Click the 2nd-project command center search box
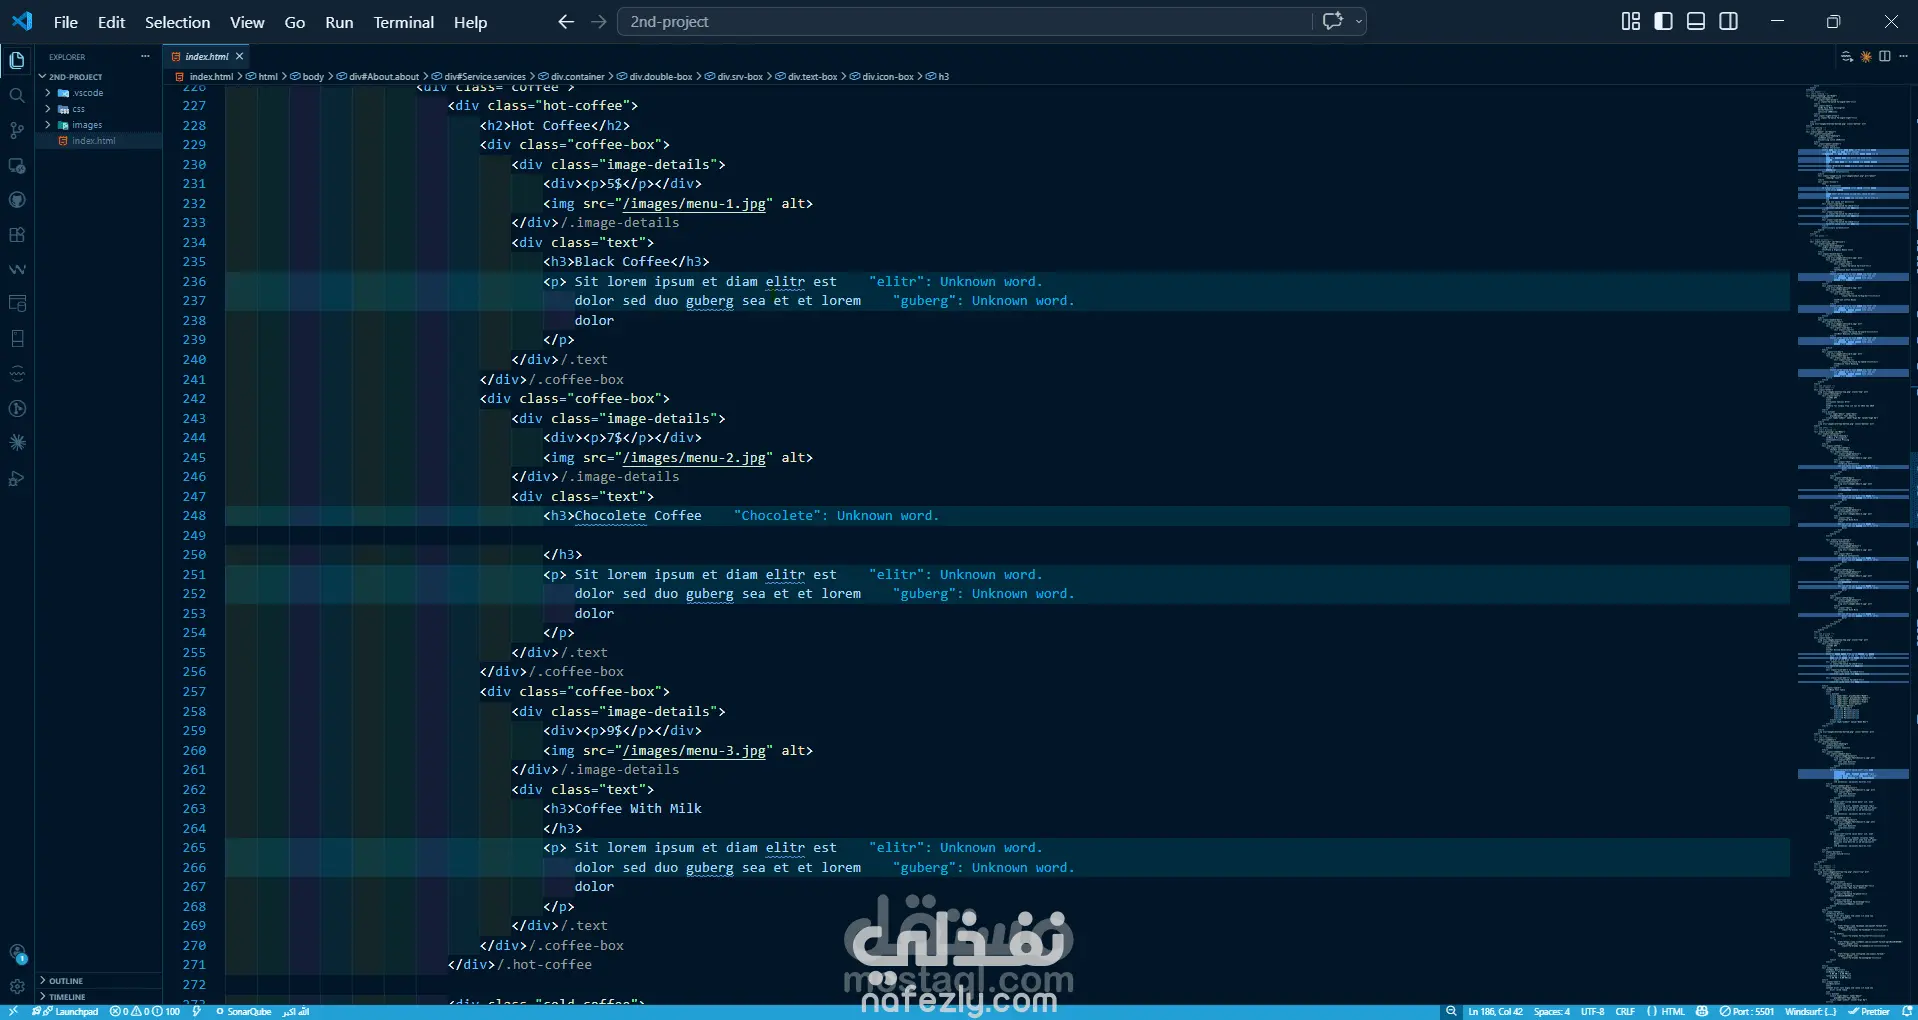 pyautogui.click(x=965, y=21)
